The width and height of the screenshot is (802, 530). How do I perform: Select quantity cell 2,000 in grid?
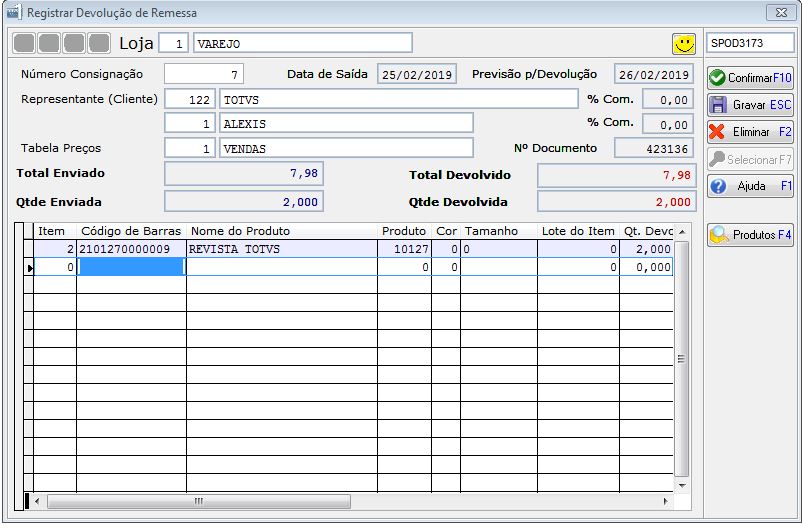click(647, 249)
